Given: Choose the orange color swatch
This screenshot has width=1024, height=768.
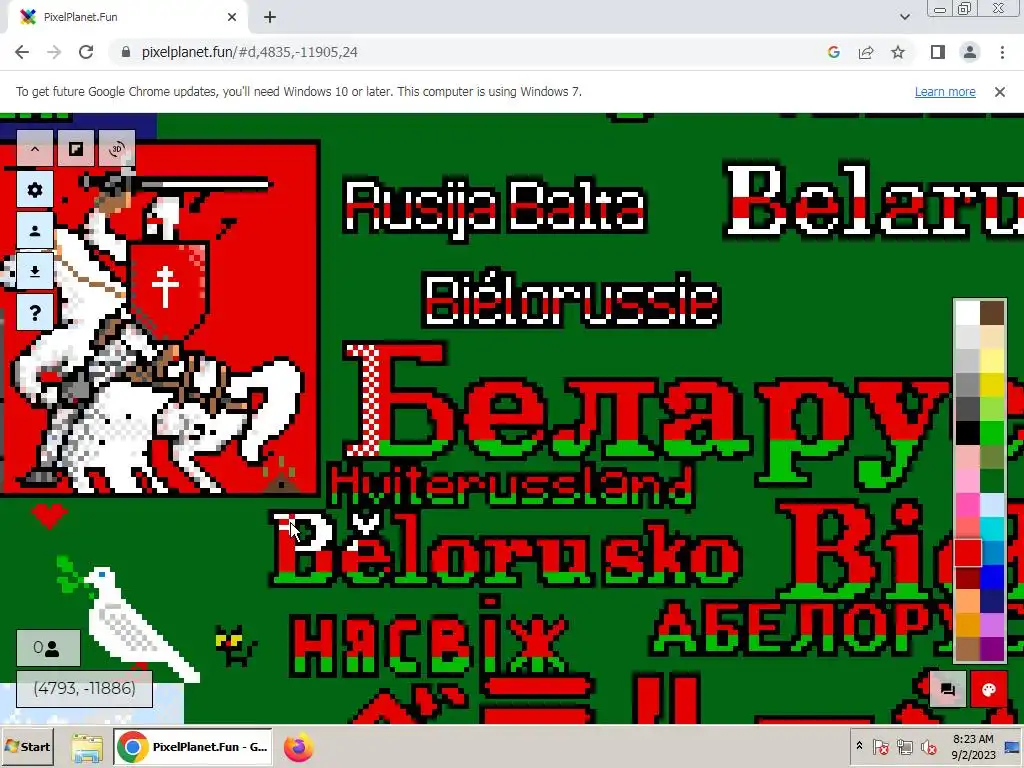Looking at the screenshot, I should pyautogui.click(x=968, y=625).
